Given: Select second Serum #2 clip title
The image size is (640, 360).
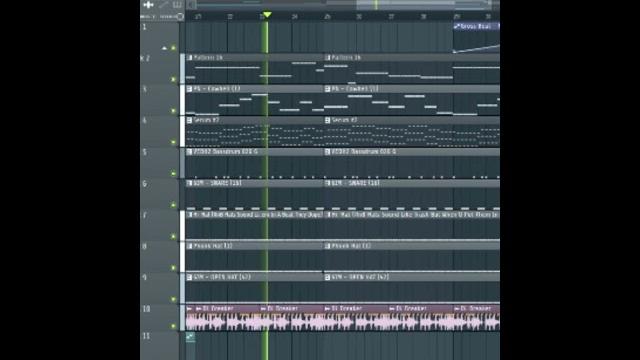Looking at the screenshot, I should coord(344,120).
